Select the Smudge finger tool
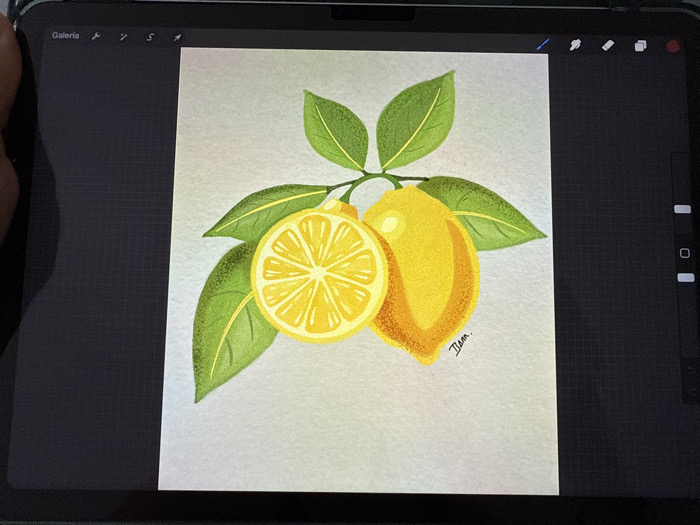 575,45
